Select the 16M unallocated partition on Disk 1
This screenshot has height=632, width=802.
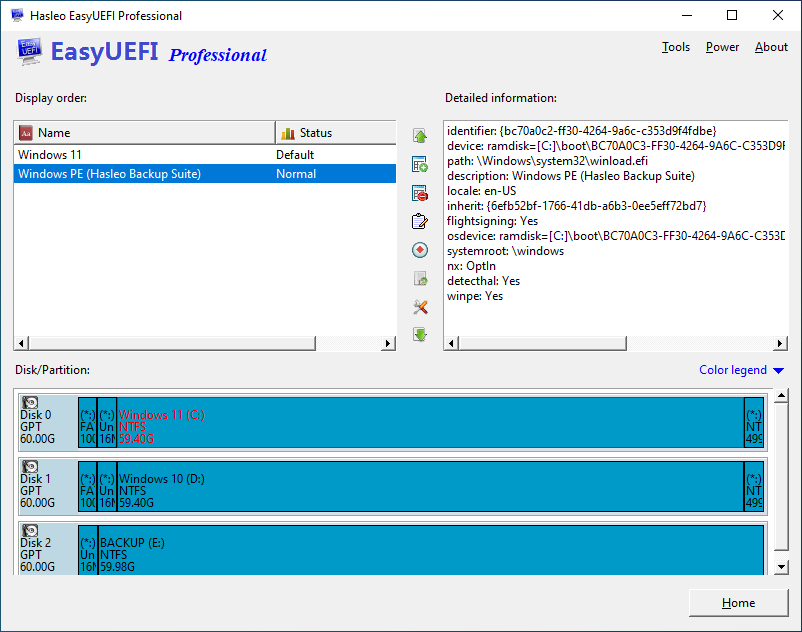(x=107, y=487)
